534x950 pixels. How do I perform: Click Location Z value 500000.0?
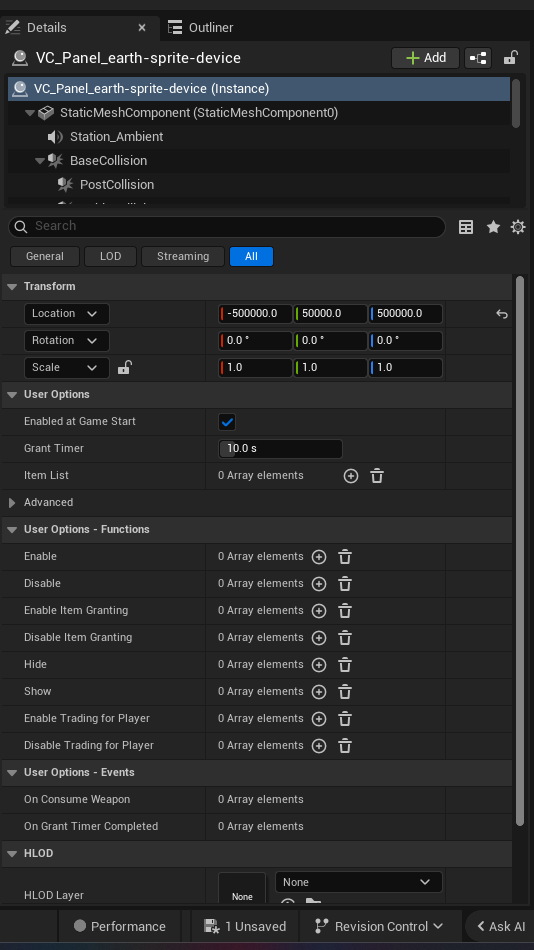(x=406, y=313)
